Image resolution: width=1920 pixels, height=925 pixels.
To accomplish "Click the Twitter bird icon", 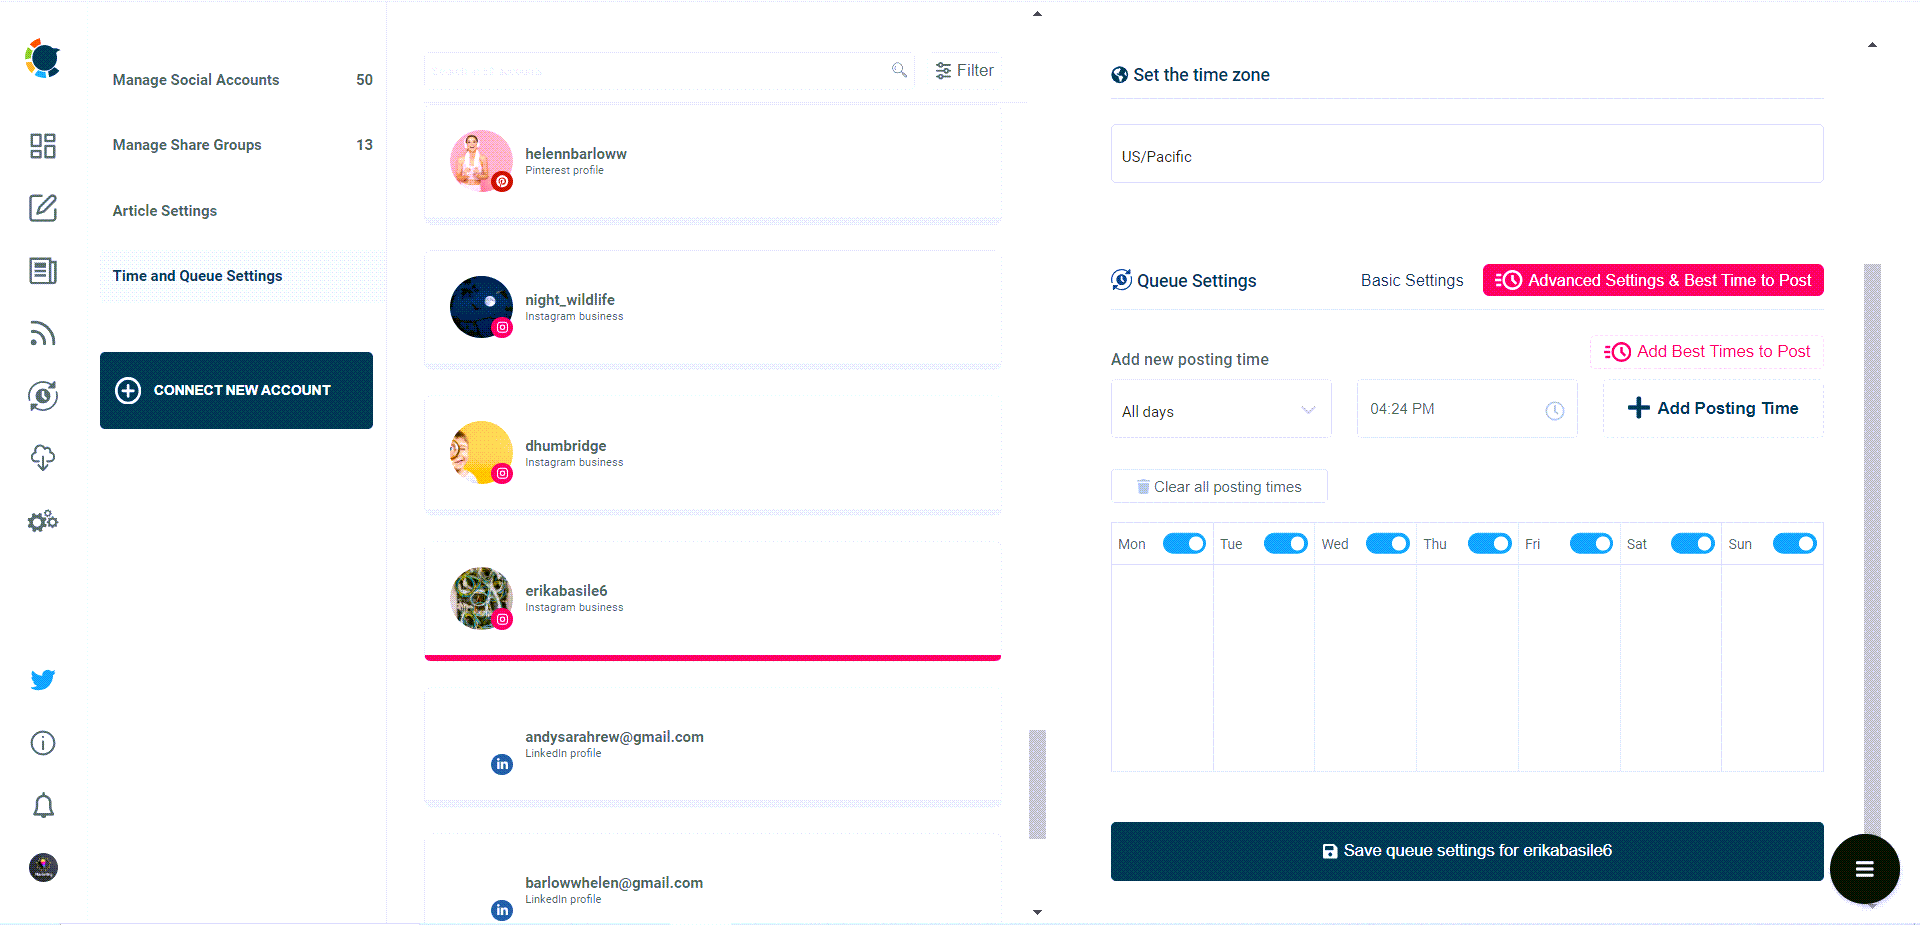I will pyautogui.click(x=43, y=680).
